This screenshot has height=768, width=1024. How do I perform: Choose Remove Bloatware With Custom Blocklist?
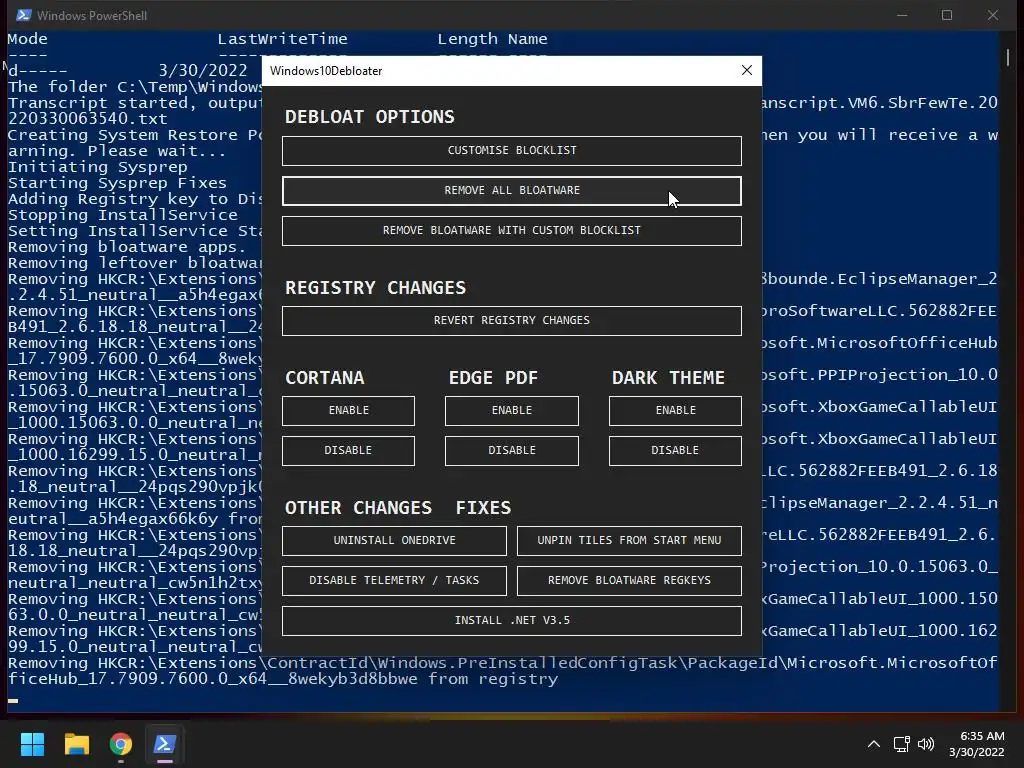pos(511,231)
